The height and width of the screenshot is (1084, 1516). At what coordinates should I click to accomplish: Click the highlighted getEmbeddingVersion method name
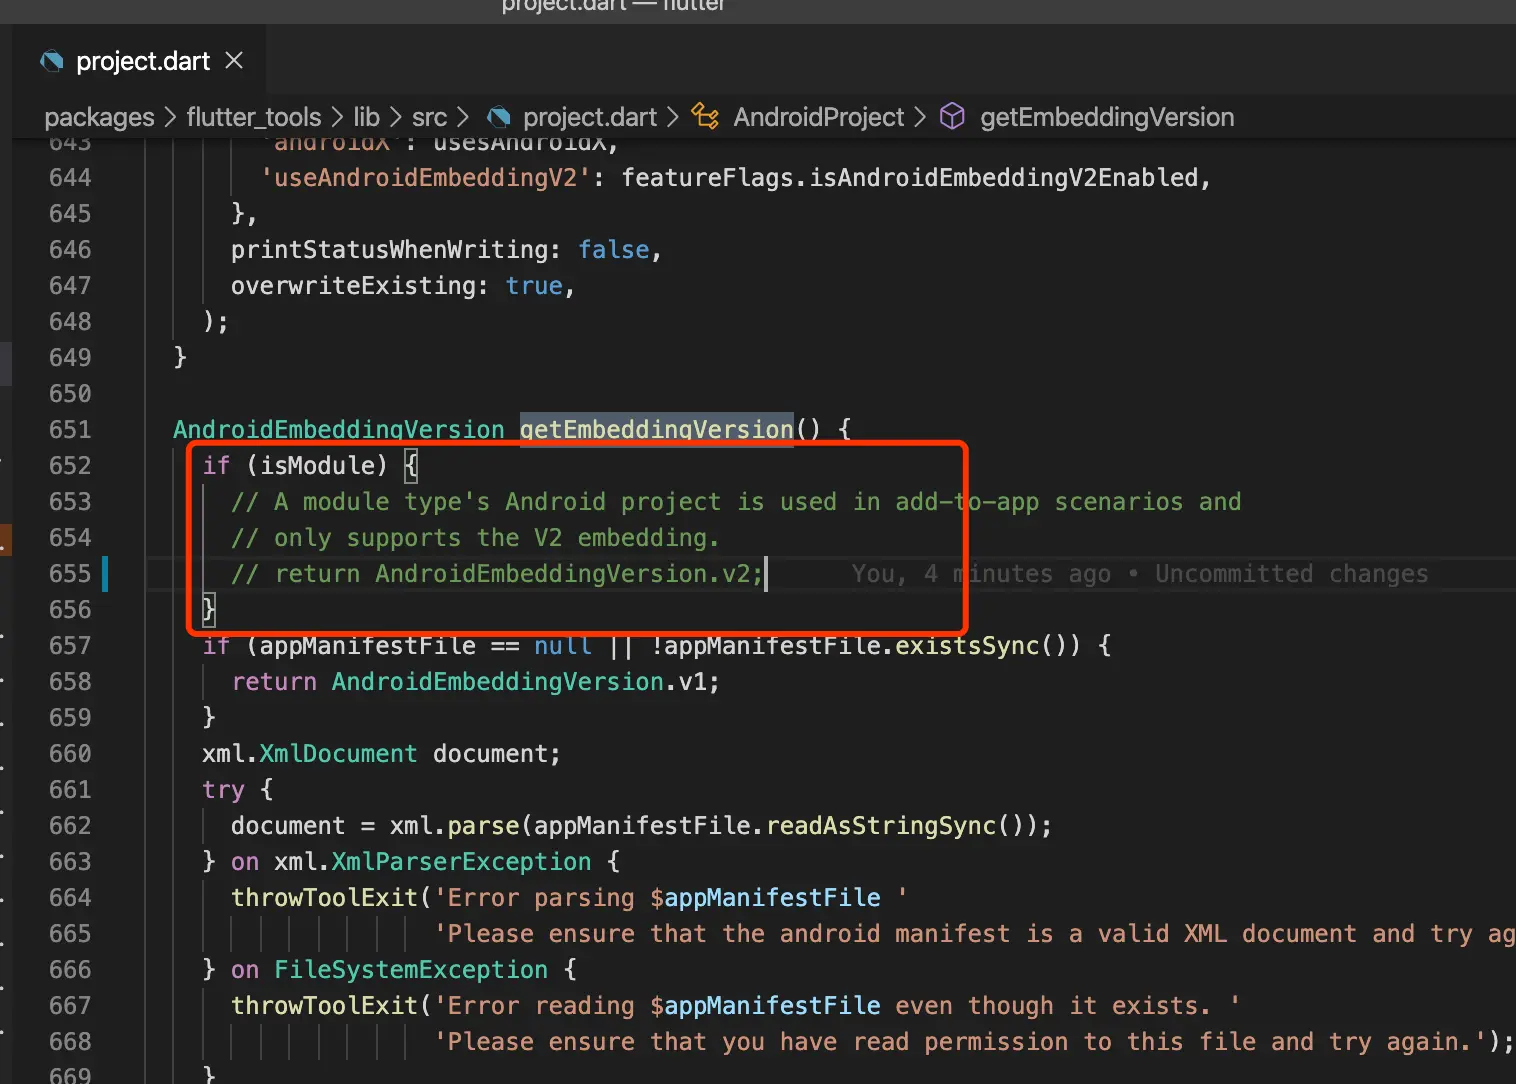click(656, 430)
